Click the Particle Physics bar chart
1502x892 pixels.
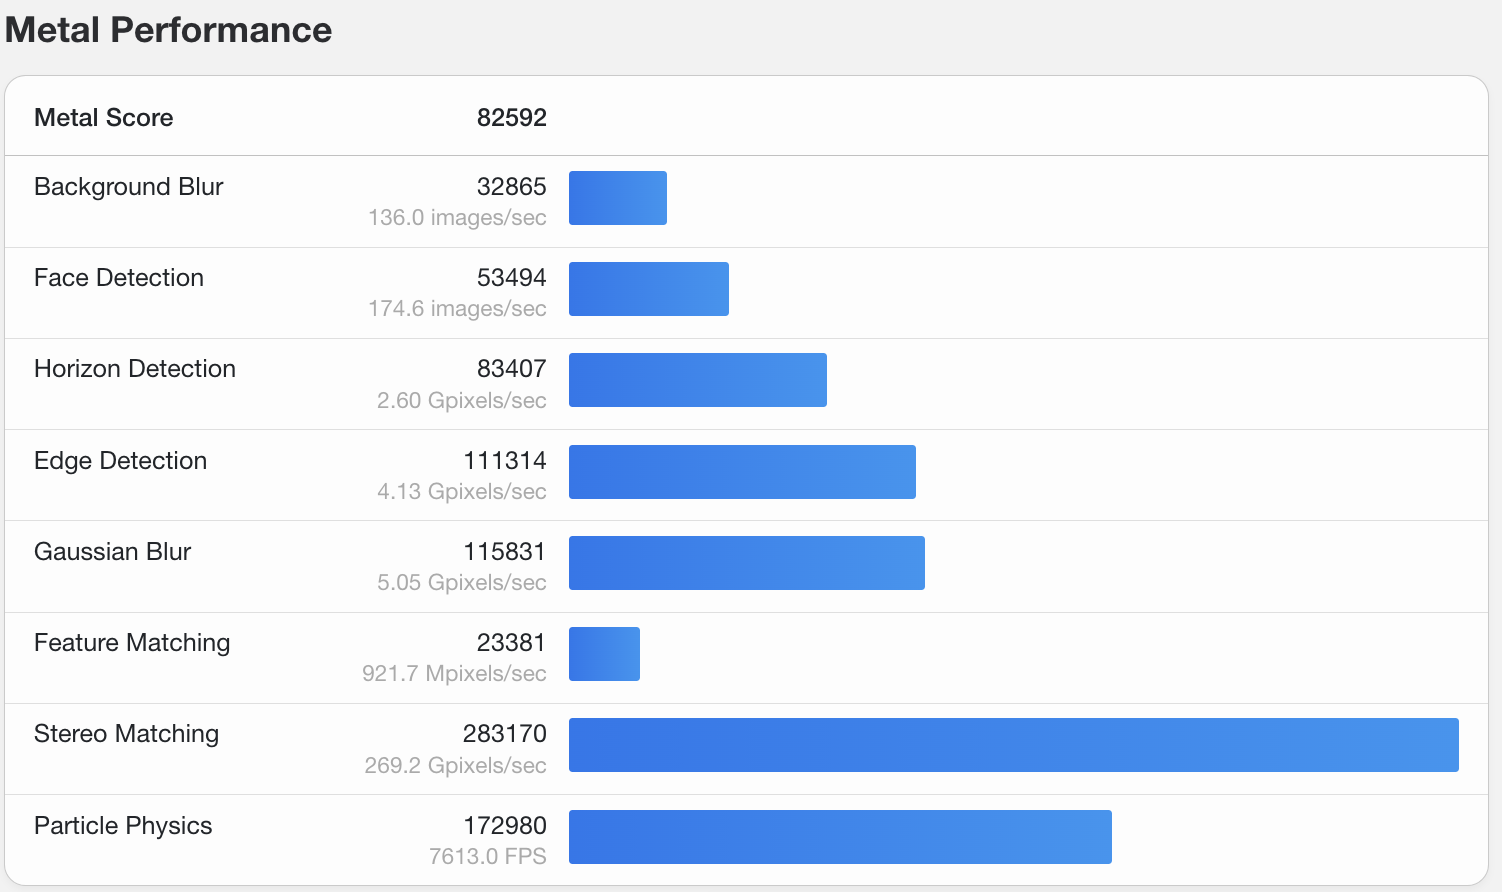point(840,836)
